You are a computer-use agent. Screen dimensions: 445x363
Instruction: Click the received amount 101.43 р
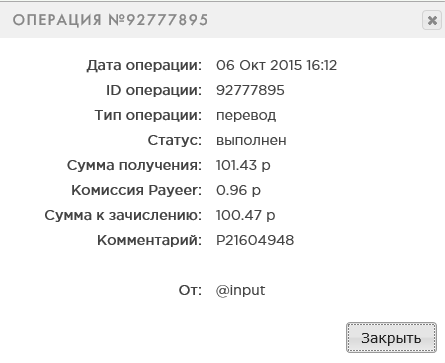(x=243, y=166)
